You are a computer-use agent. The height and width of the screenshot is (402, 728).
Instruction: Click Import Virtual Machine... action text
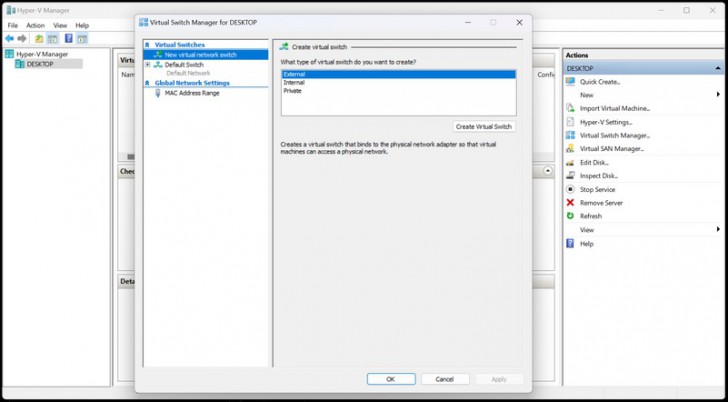point(615,108)
